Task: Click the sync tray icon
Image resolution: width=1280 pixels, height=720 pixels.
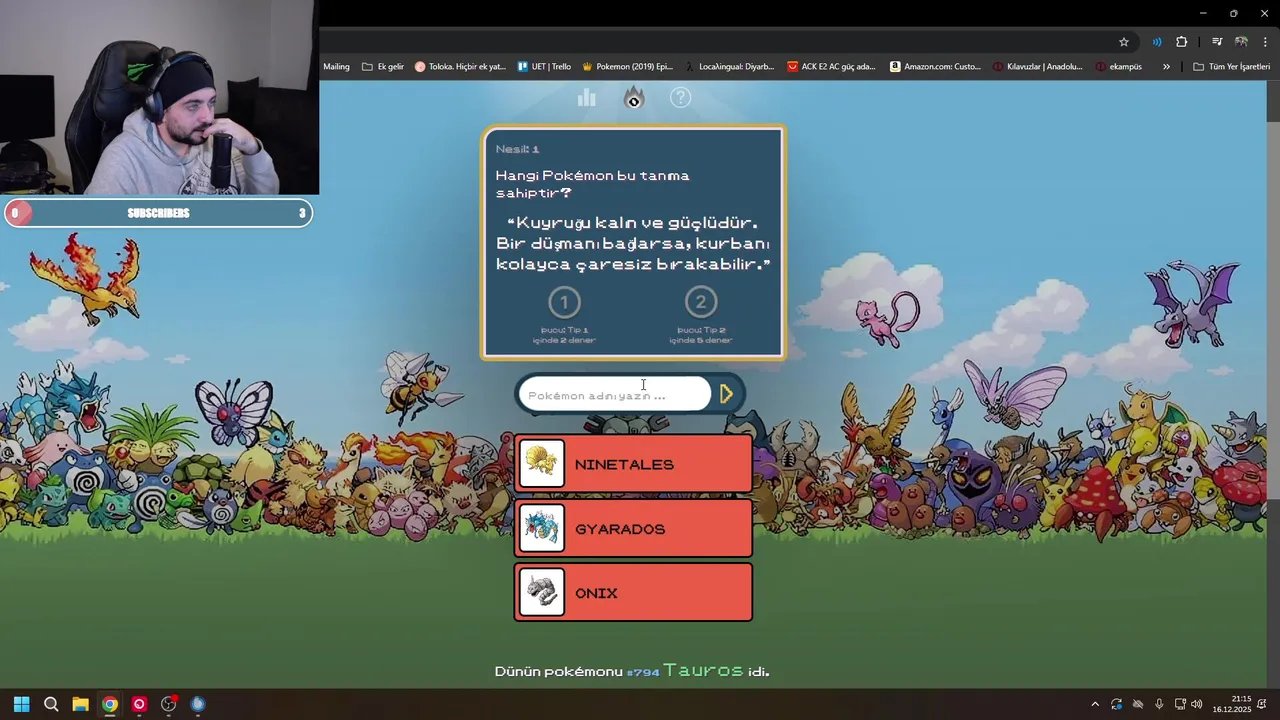Action: pyautogui.click(x=1116, y=705)
